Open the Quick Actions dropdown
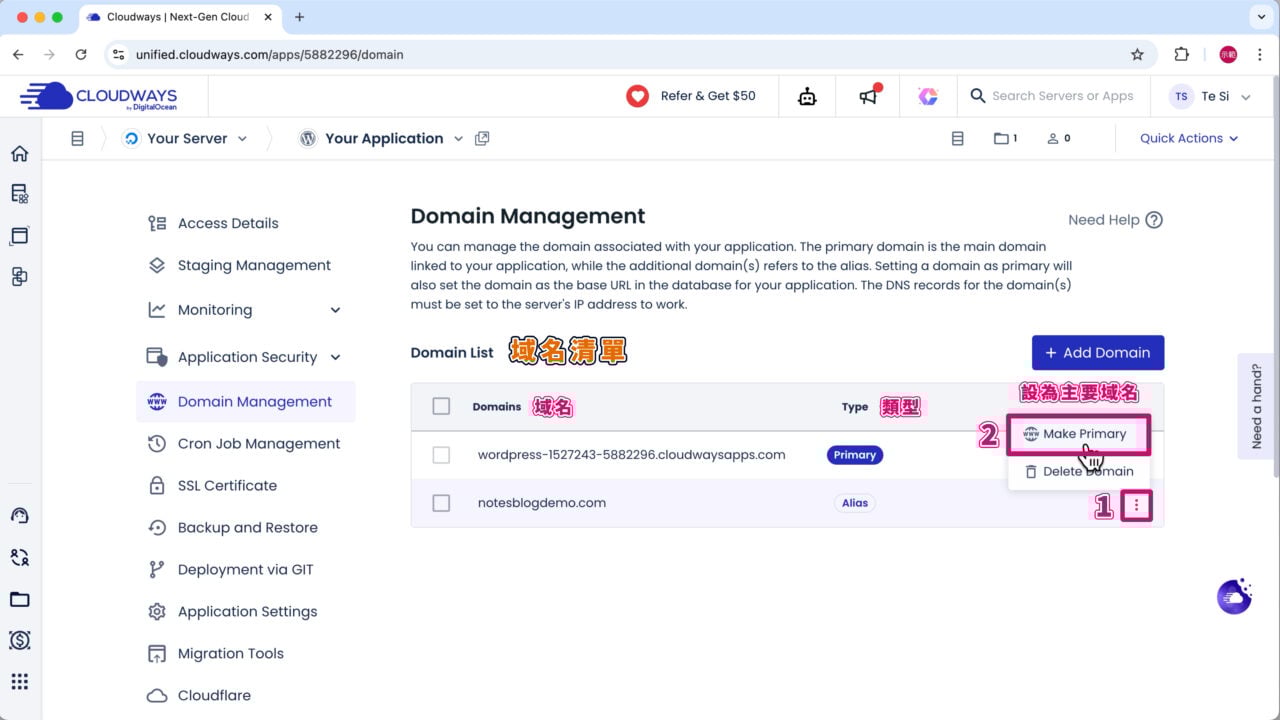Image resolution: width=1280 pixels, height=720 pixels. point(1188,139)
